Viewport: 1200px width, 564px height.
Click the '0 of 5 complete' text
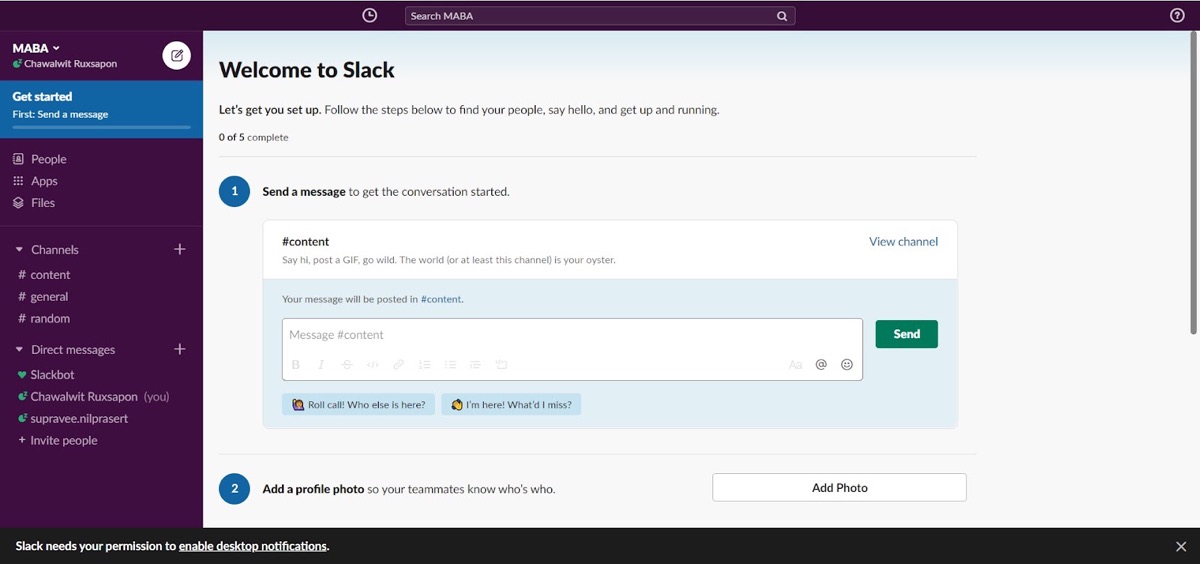click(253, 137)
